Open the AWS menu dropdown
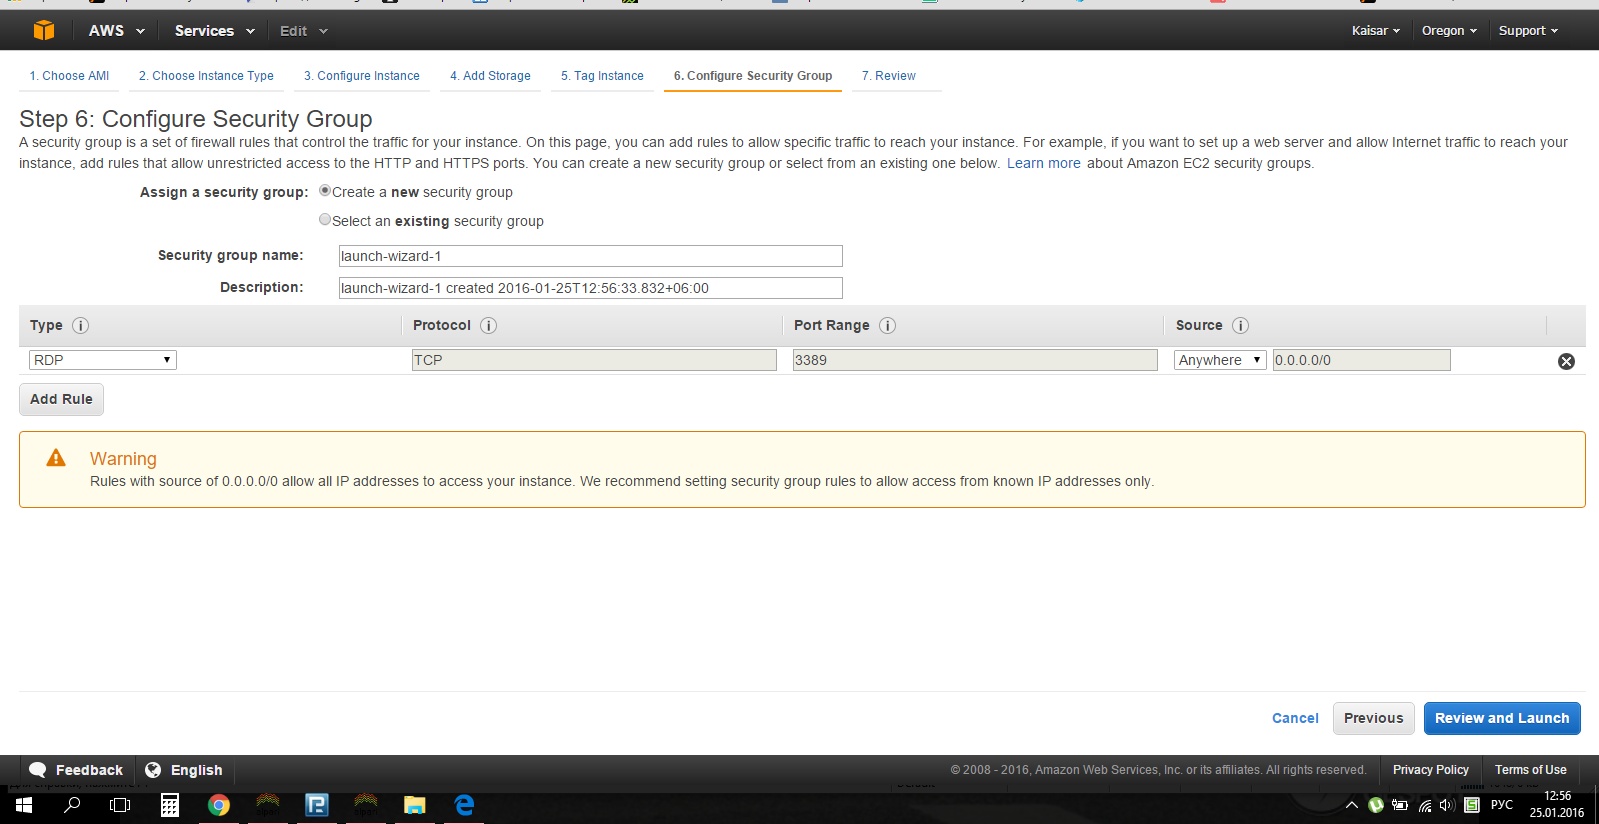 pos(116,31)
